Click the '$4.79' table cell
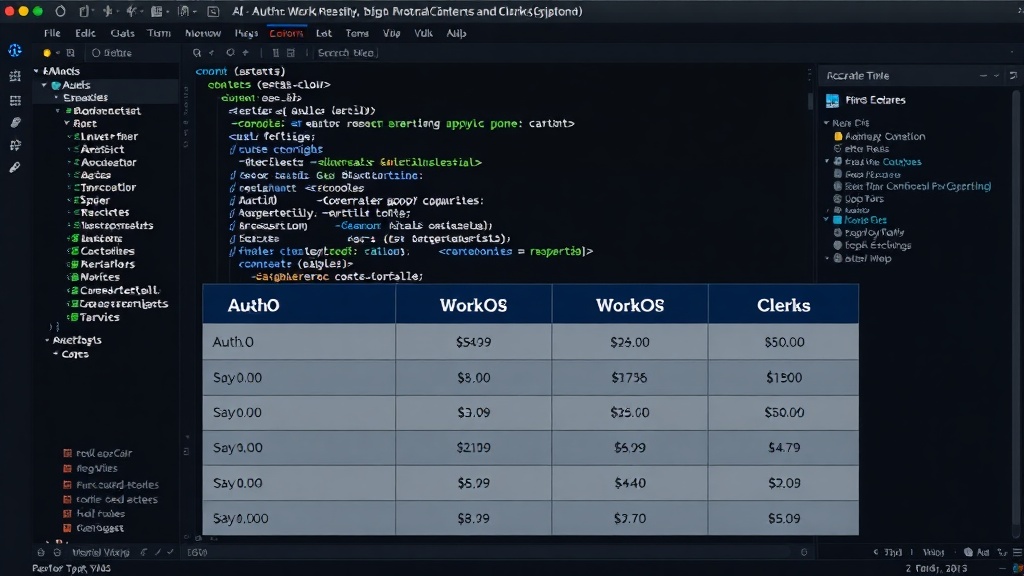This screenshot has height=576, width=1024. tap(784, 448)
